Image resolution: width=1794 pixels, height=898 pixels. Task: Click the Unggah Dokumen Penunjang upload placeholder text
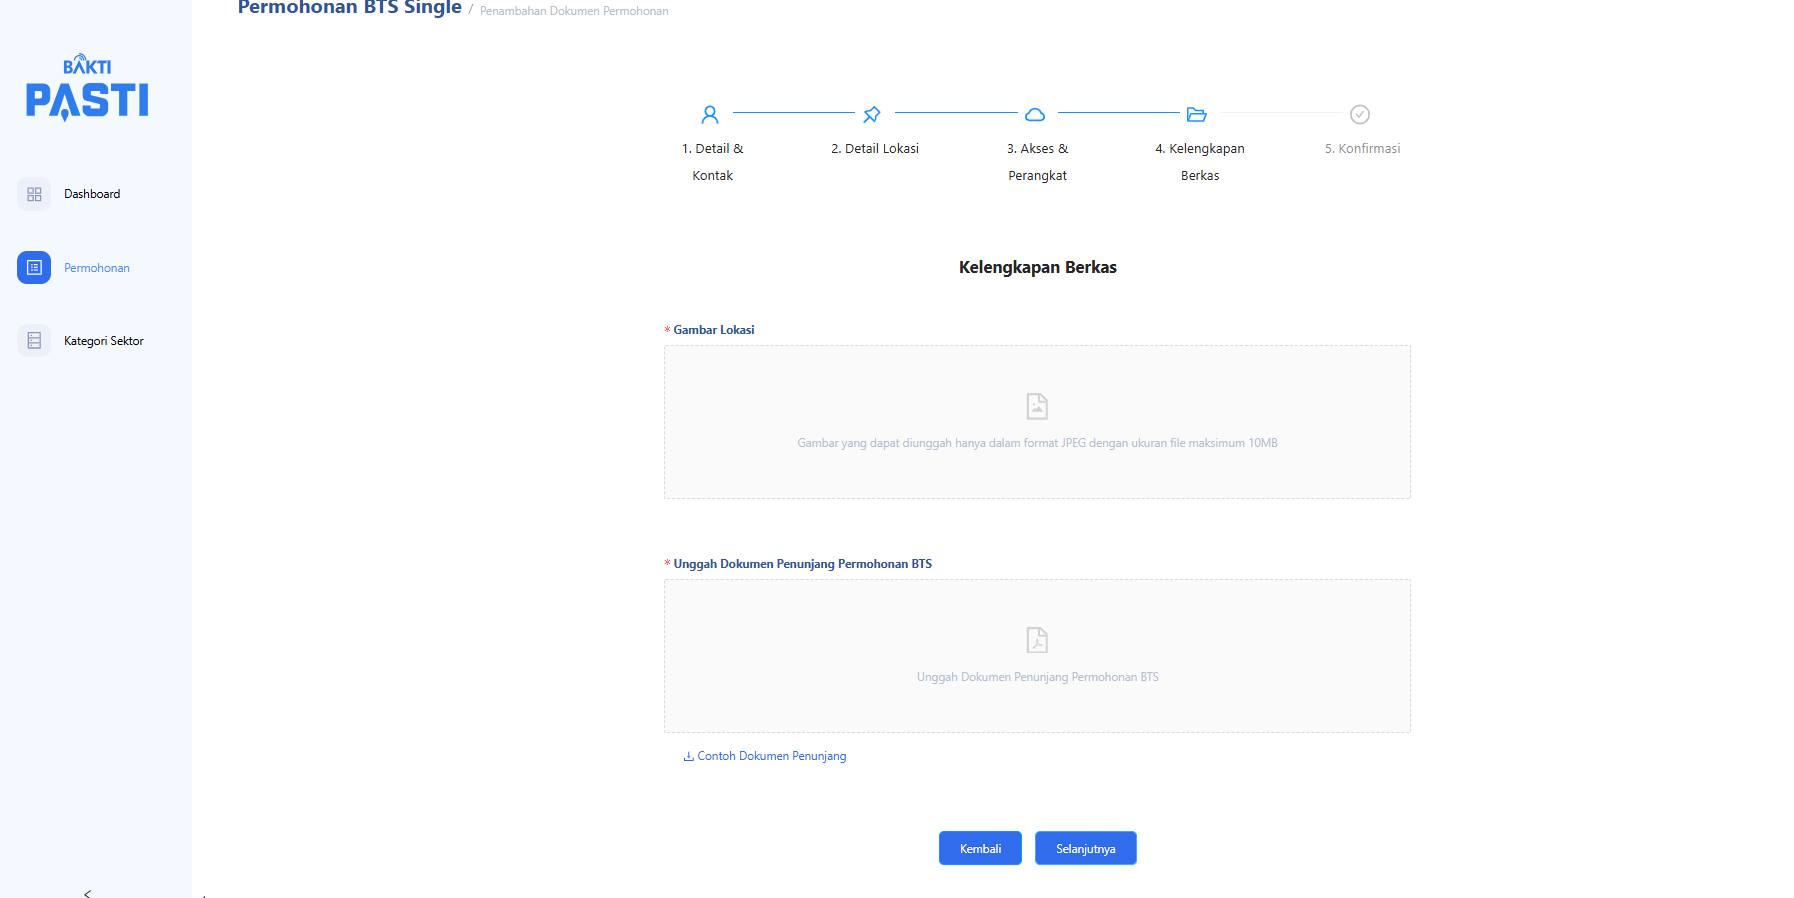tap(1037, 677)
